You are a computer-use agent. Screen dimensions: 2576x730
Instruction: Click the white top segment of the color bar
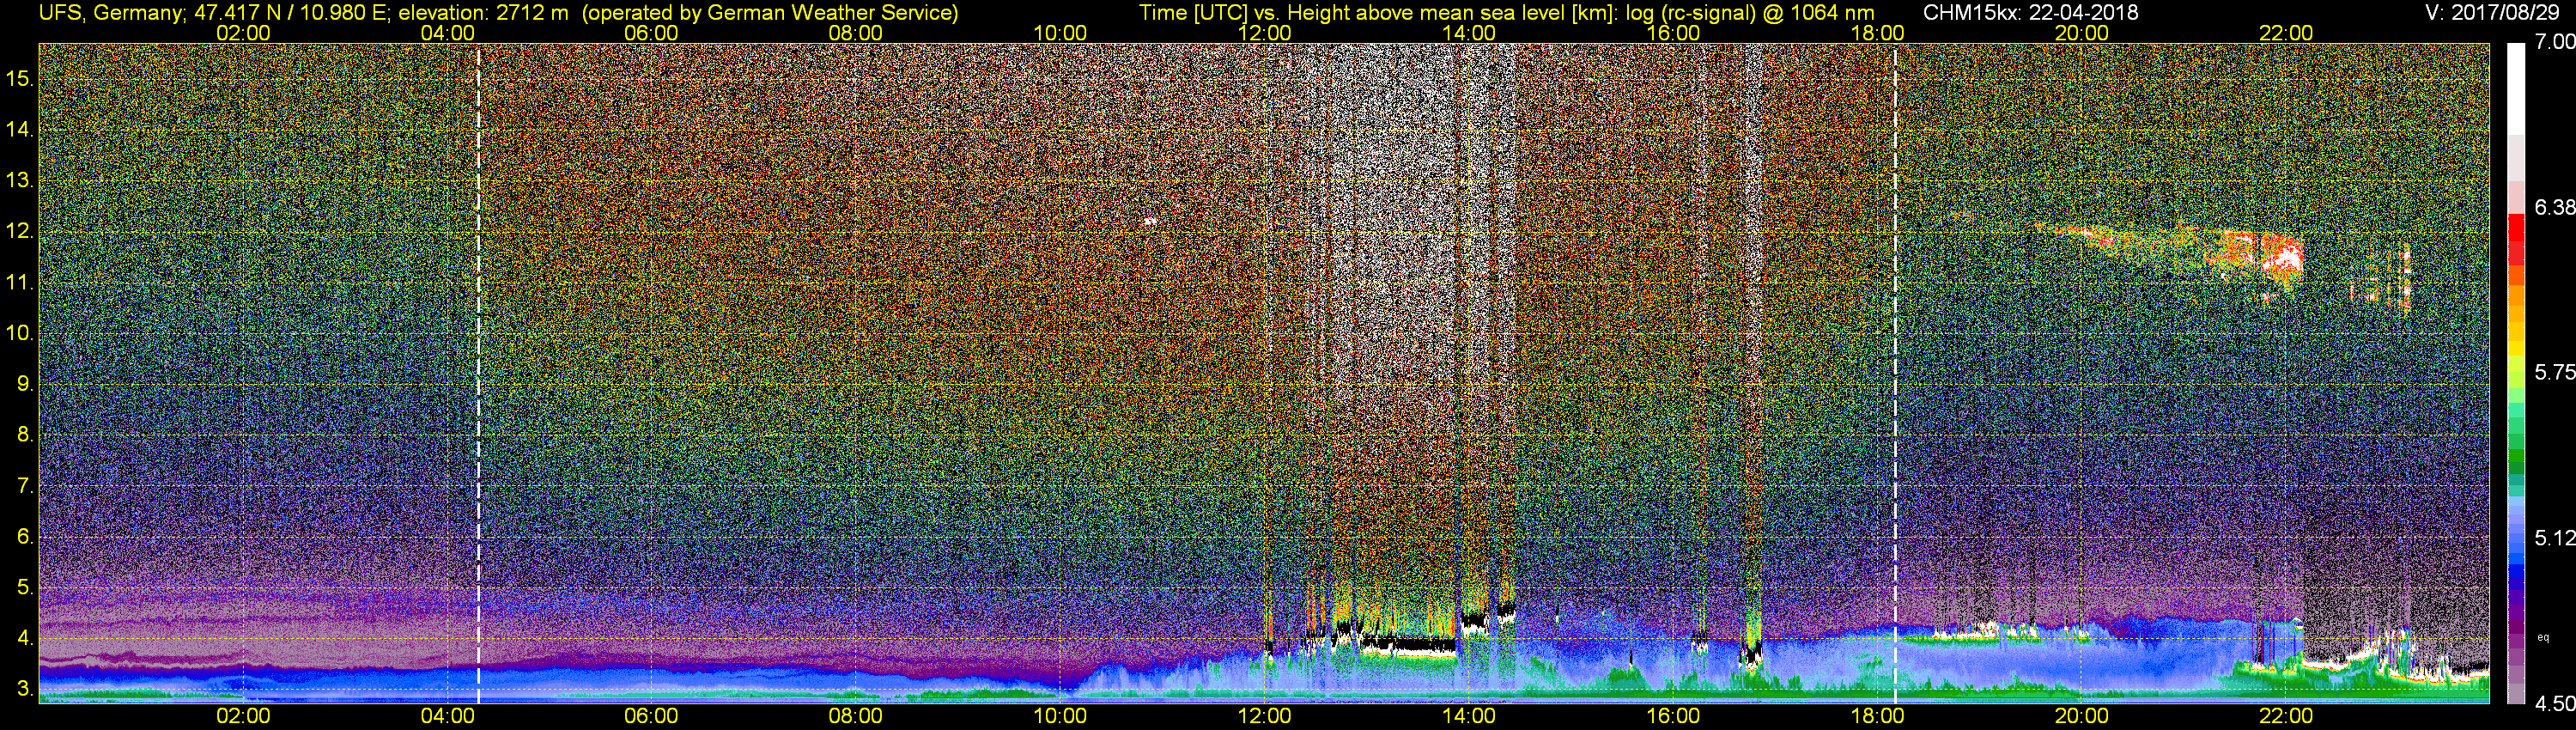pos(2516,90)
